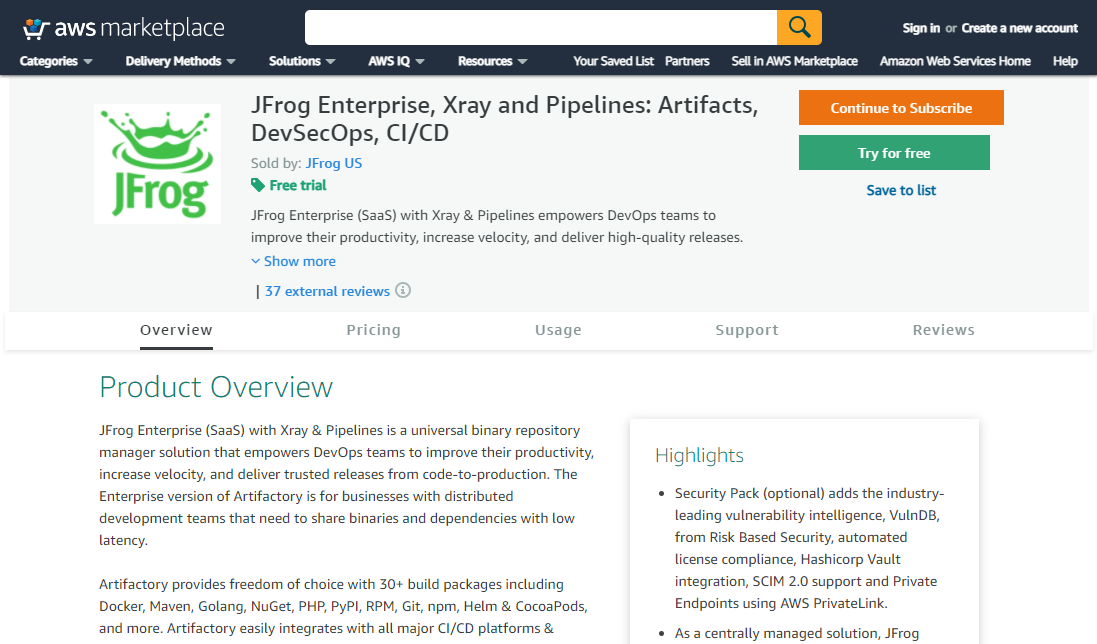Switch to the Pricing tab
The width and height of the screenshot is (1097, 644).
point(373,330)
